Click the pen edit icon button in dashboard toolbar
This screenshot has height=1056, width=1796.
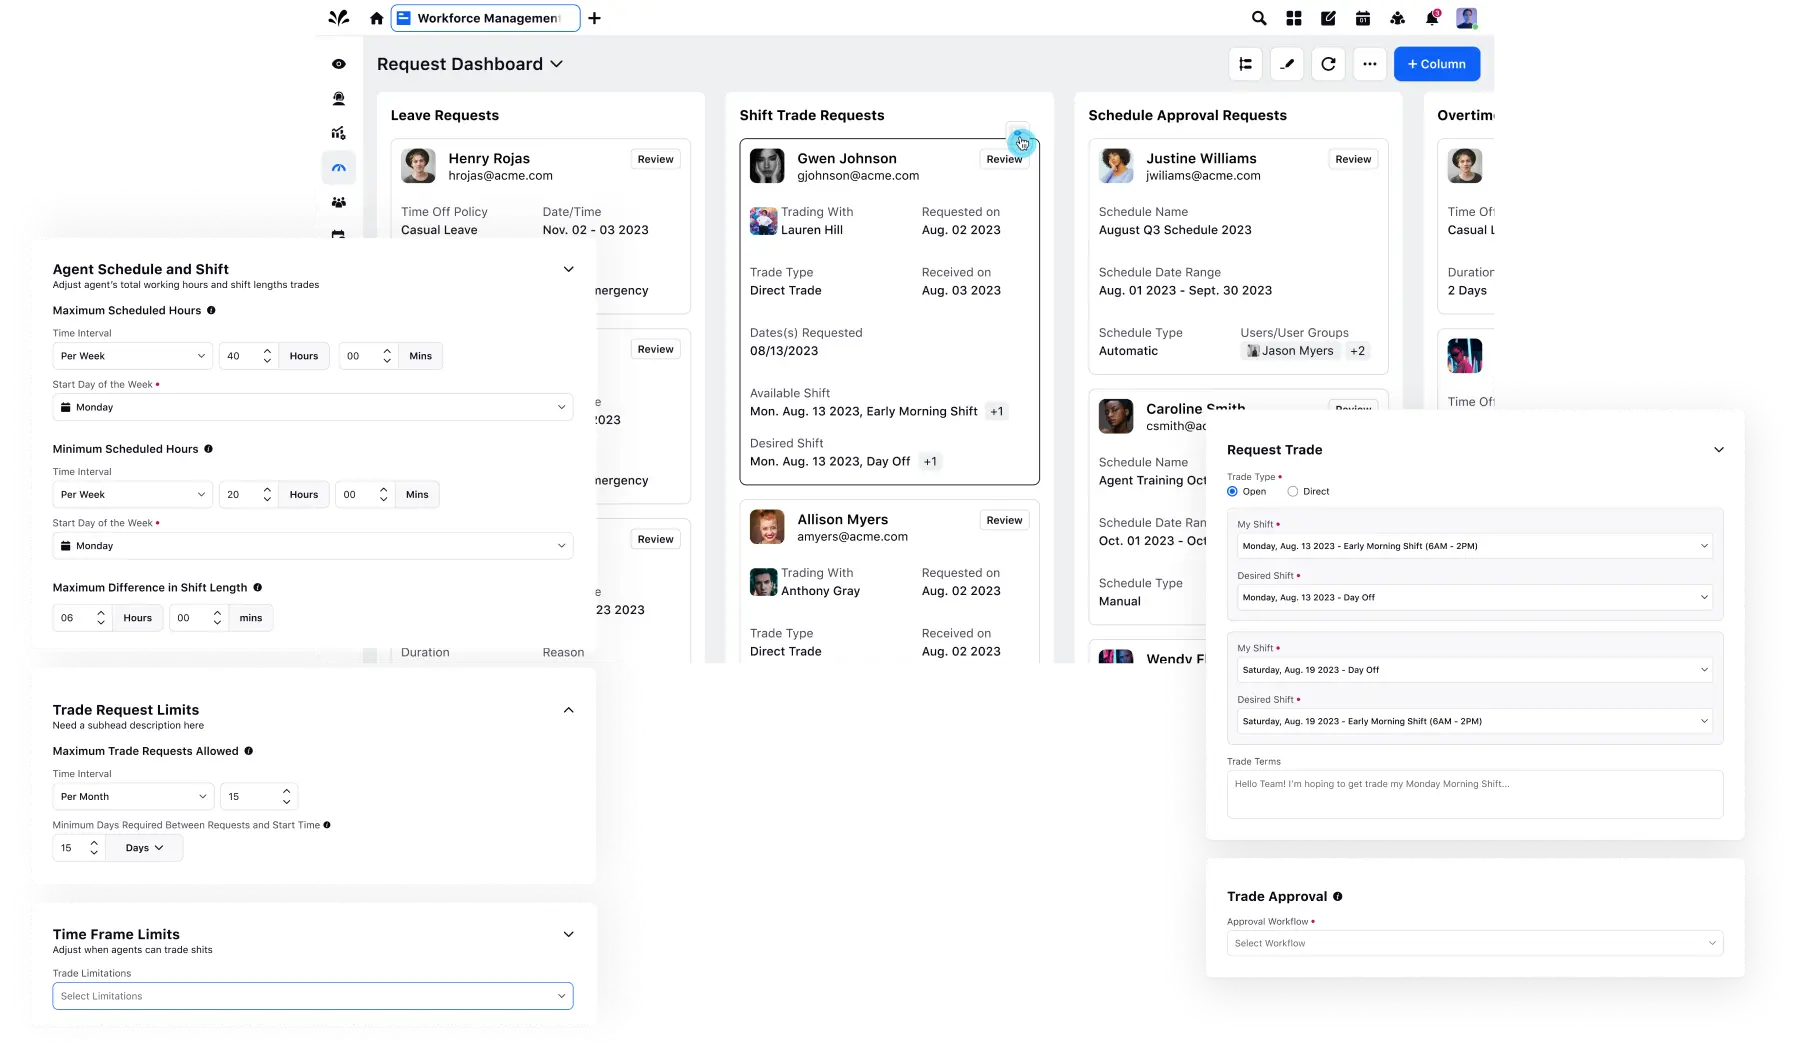point(1287,64)
